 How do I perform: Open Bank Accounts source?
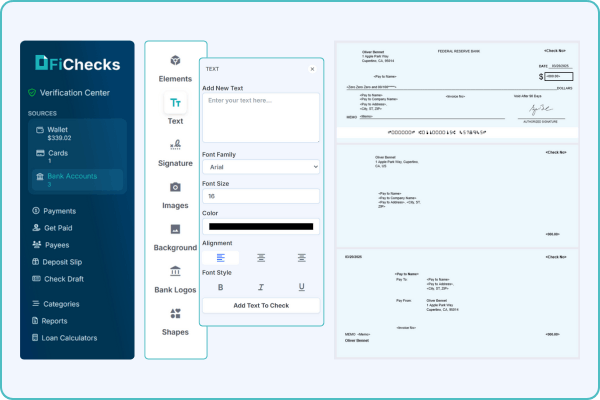tap(76, 176)
